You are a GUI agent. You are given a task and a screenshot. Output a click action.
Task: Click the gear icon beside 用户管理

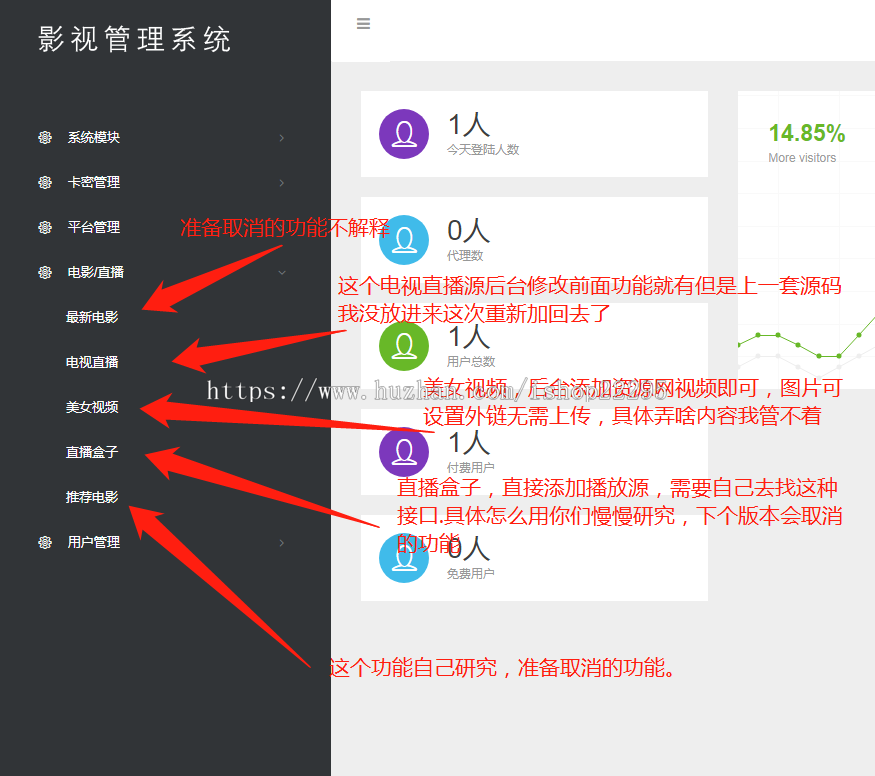pyautogui.click(x=45, y=542)
